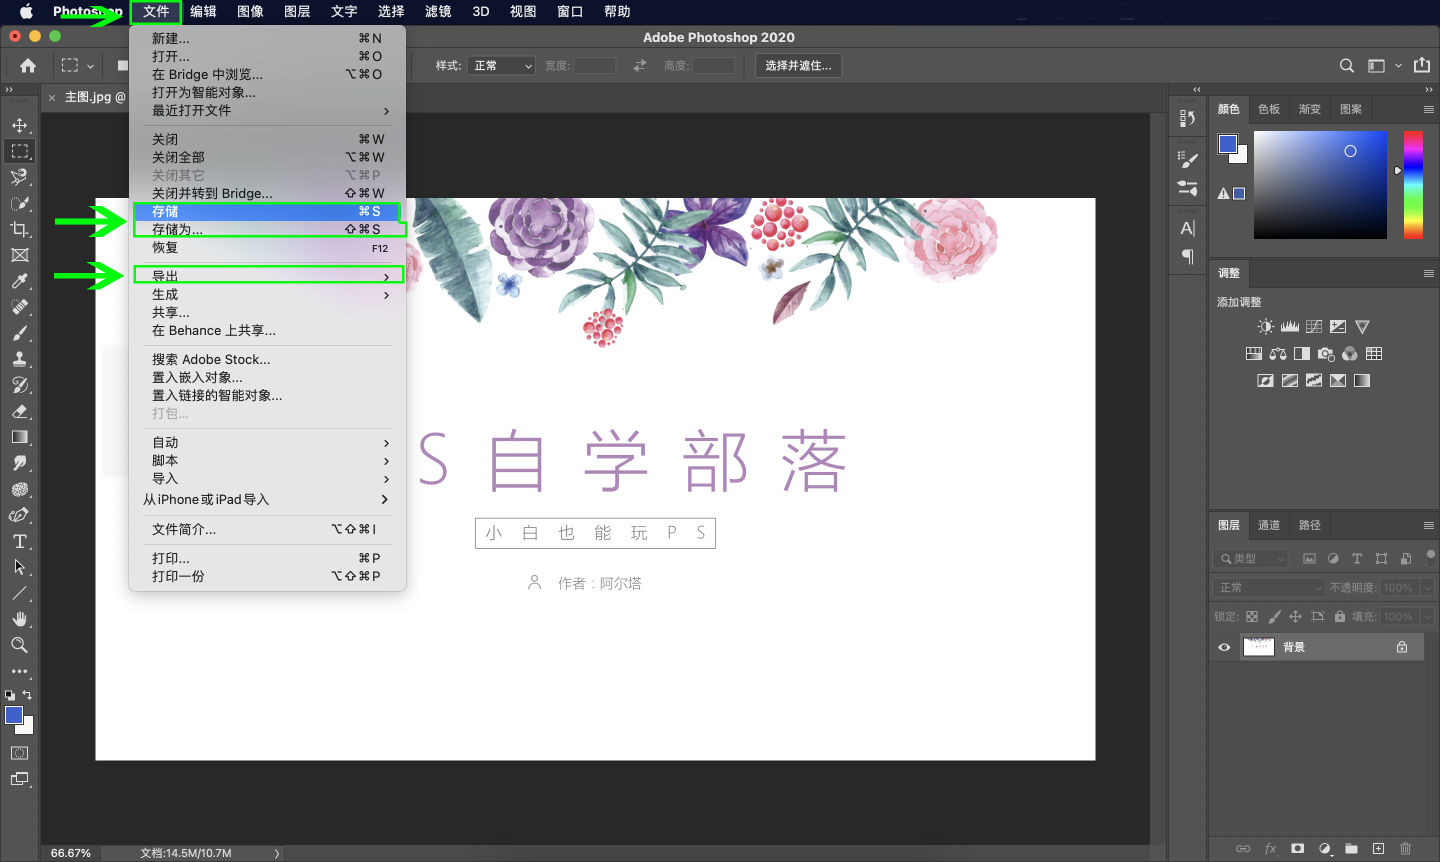Activate the Zoom tool

(x=20, y=645)
